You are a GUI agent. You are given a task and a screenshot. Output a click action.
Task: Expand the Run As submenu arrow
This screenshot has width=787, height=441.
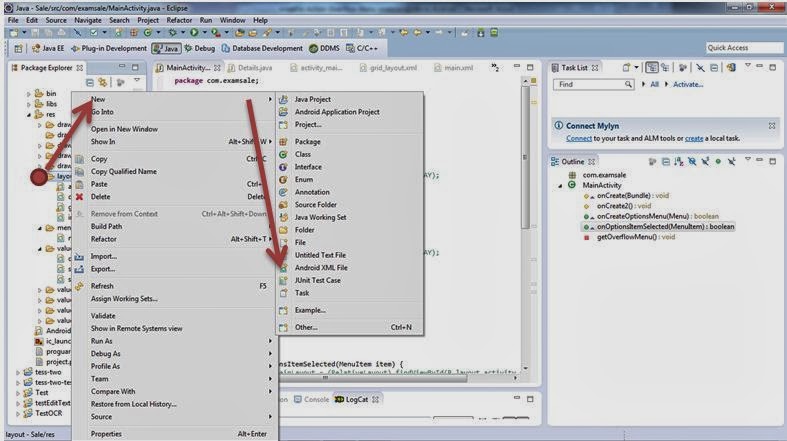coord(270,341)
